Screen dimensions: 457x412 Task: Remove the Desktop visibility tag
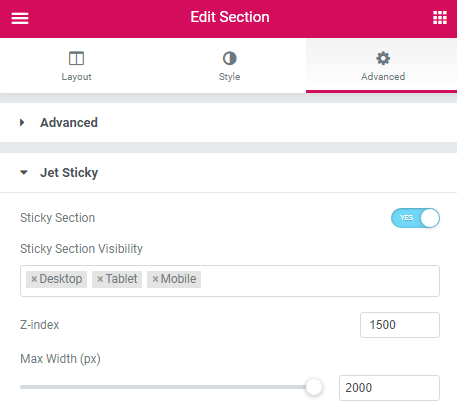34,279
